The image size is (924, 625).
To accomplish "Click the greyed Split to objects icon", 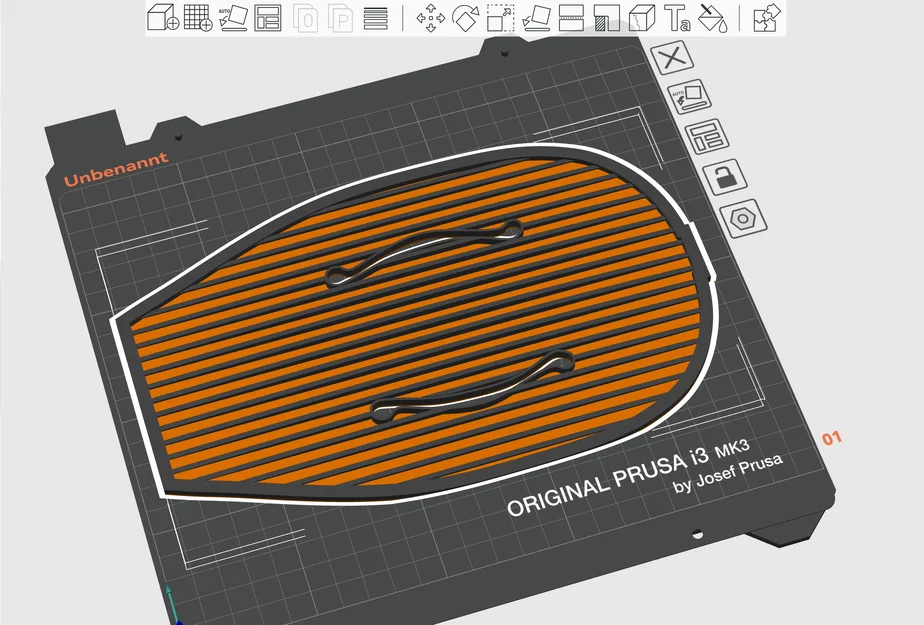I will point(305,18).
